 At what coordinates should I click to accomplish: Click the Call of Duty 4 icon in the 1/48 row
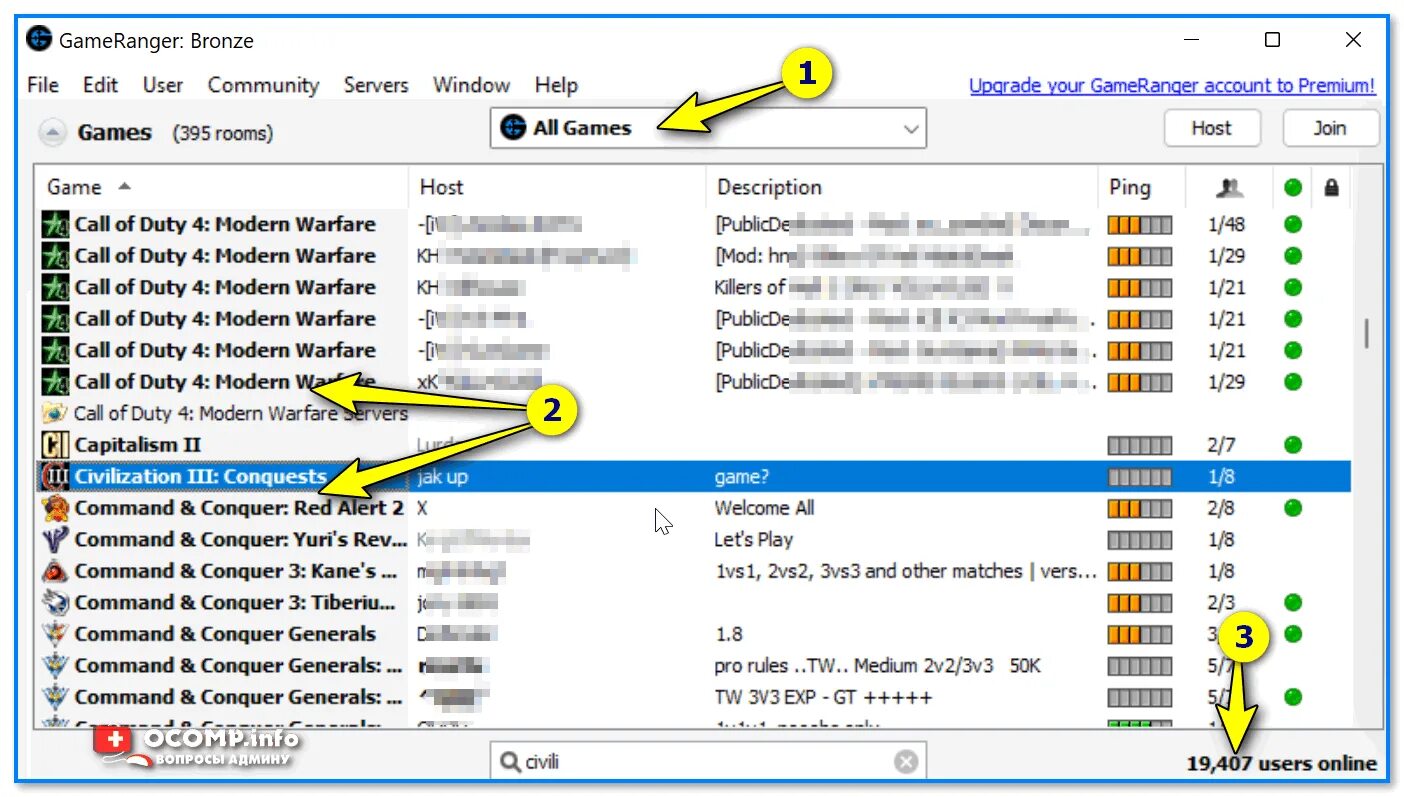(x=54, y=224)
